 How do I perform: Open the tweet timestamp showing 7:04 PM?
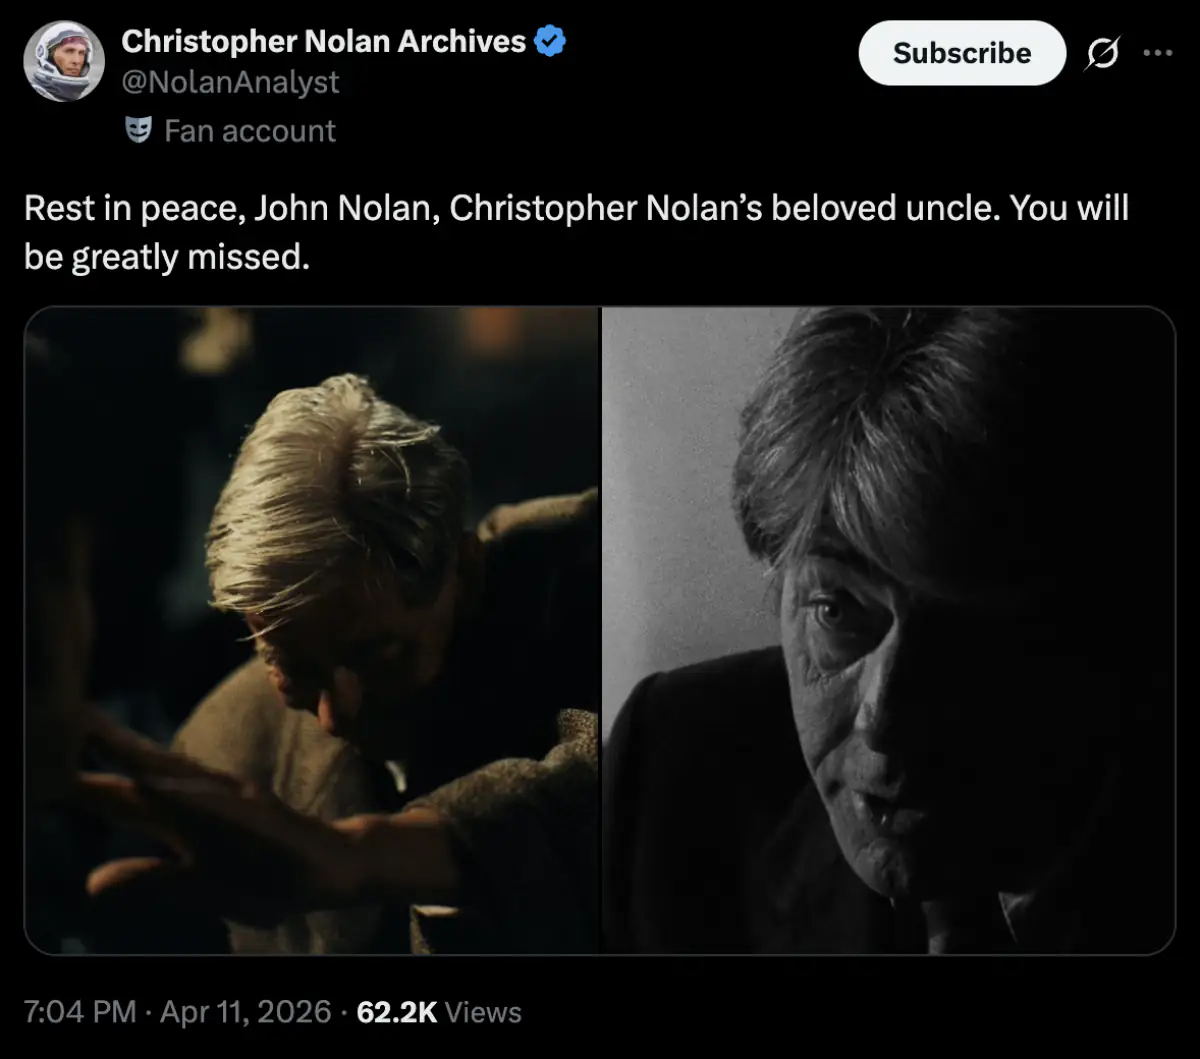[78, 1012]
